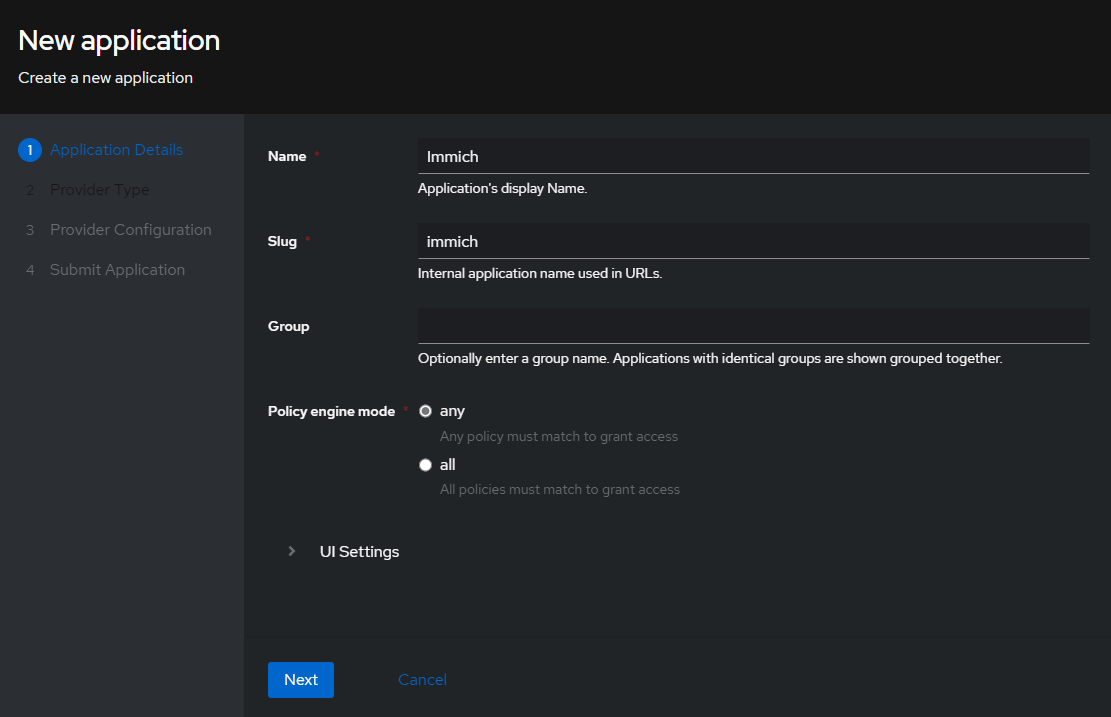Select the "any" policy engine mode radio
Image resolution: width=1111 pixels, height=717 pixels.
[x=425, y=410]
